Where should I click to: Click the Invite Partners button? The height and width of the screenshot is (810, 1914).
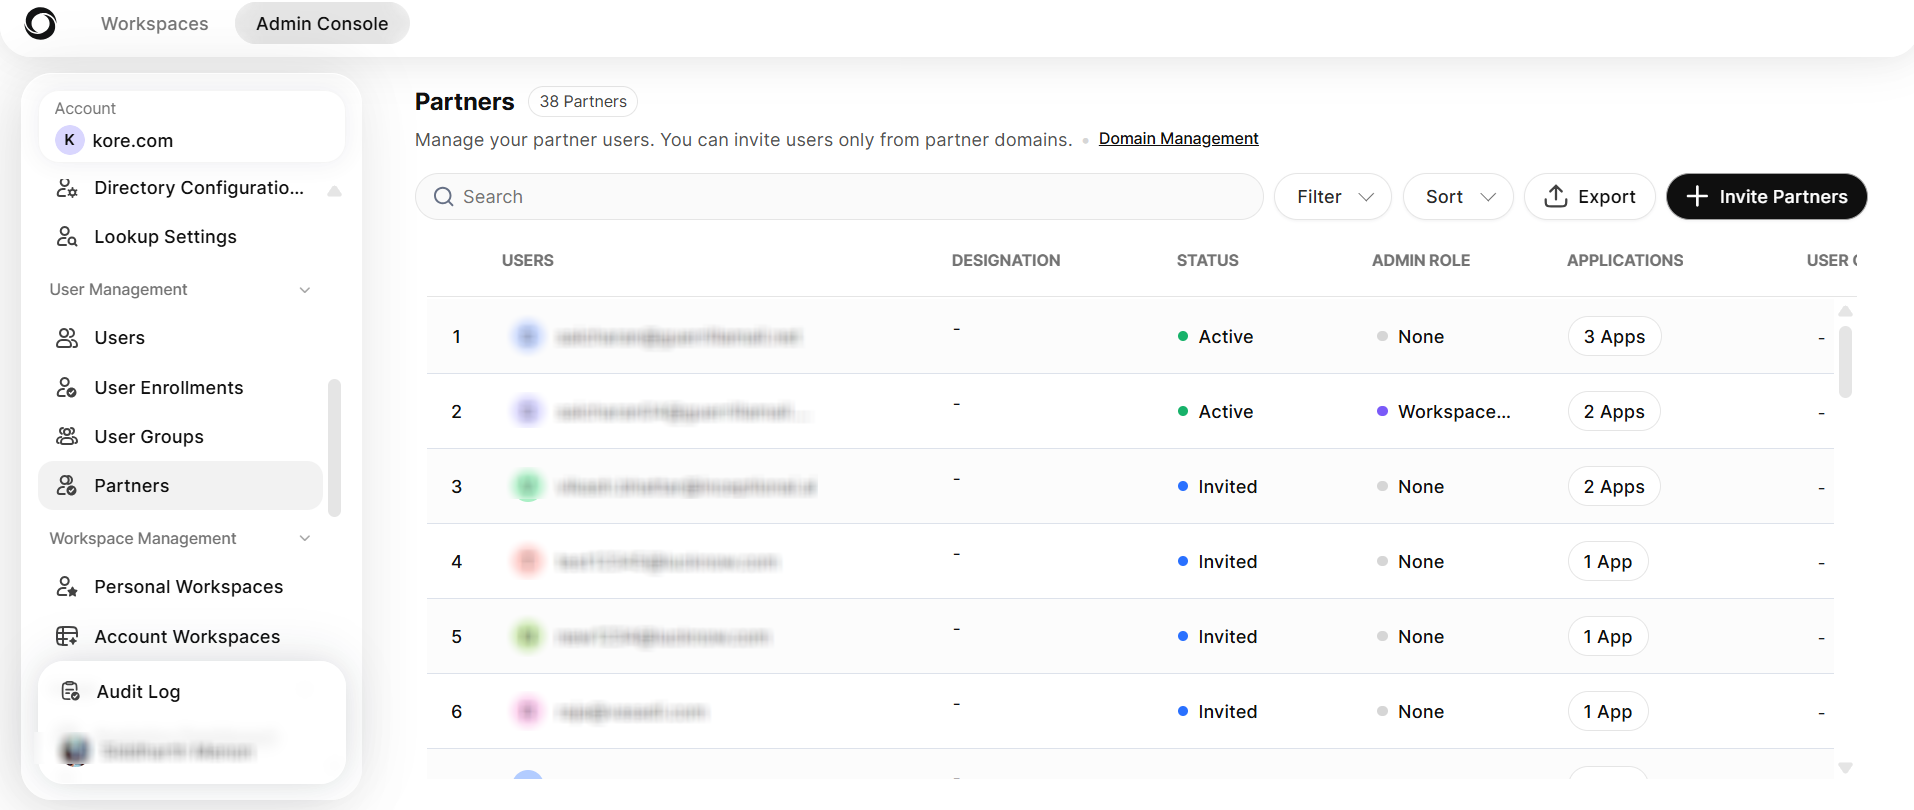tap(1767, 197)
